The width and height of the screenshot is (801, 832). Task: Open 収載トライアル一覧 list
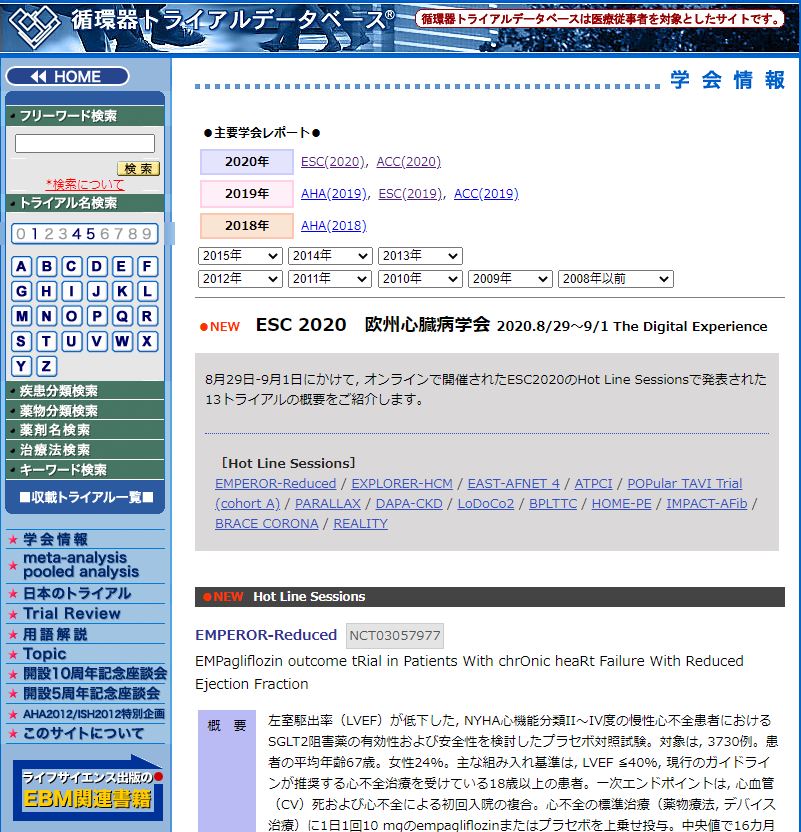click(x=86, y=497)
